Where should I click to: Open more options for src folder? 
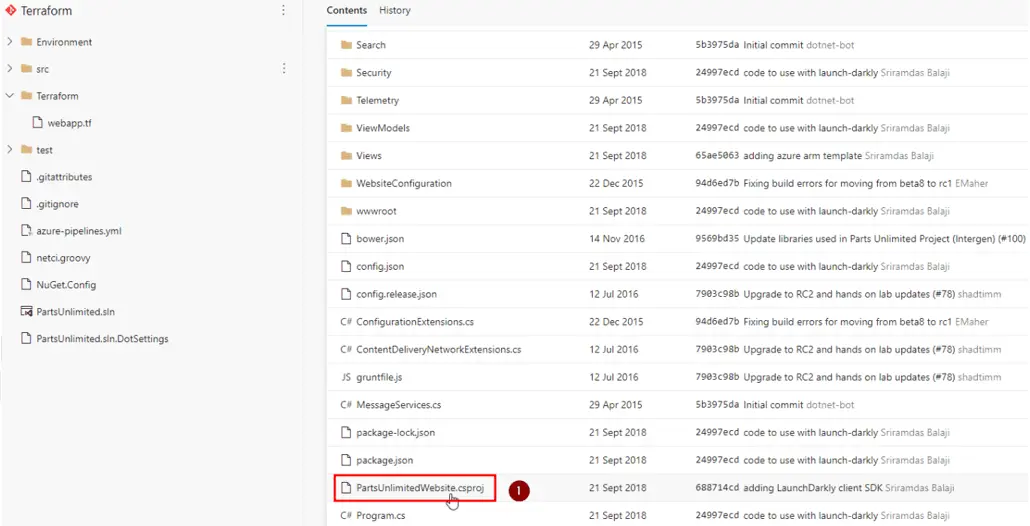point(283,69)
